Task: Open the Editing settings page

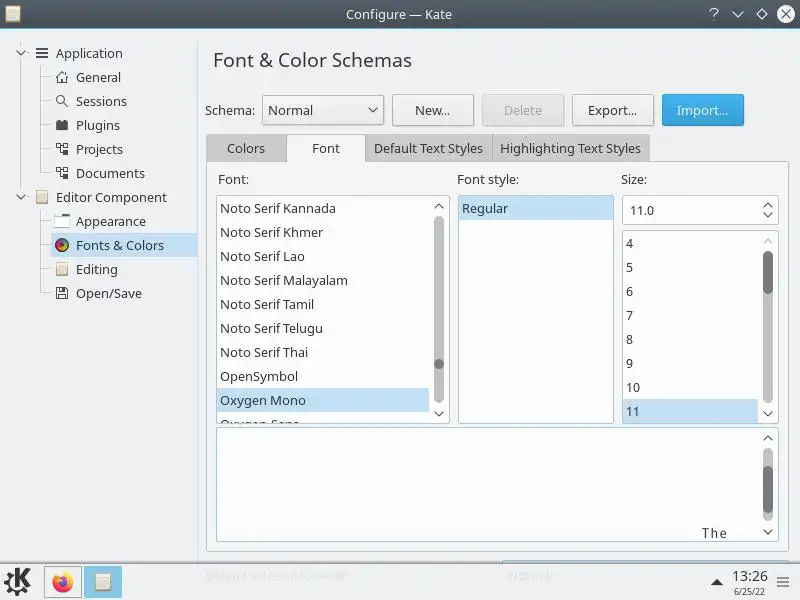Action: point(96,269)
